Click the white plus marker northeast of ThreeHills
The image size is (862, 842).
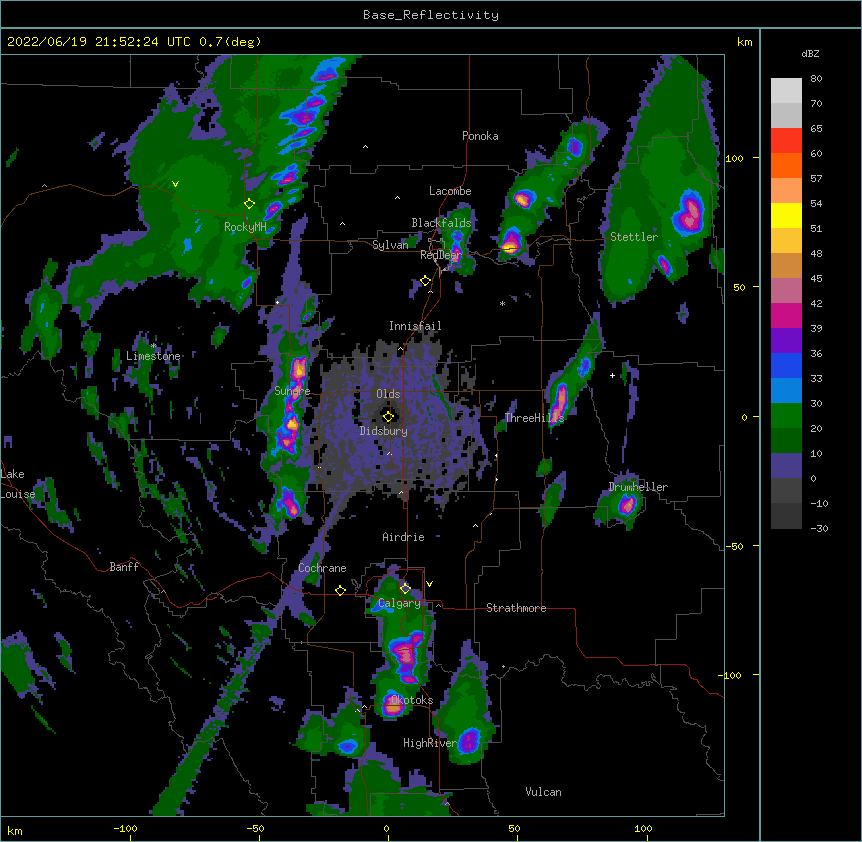(x=612, y=375)
